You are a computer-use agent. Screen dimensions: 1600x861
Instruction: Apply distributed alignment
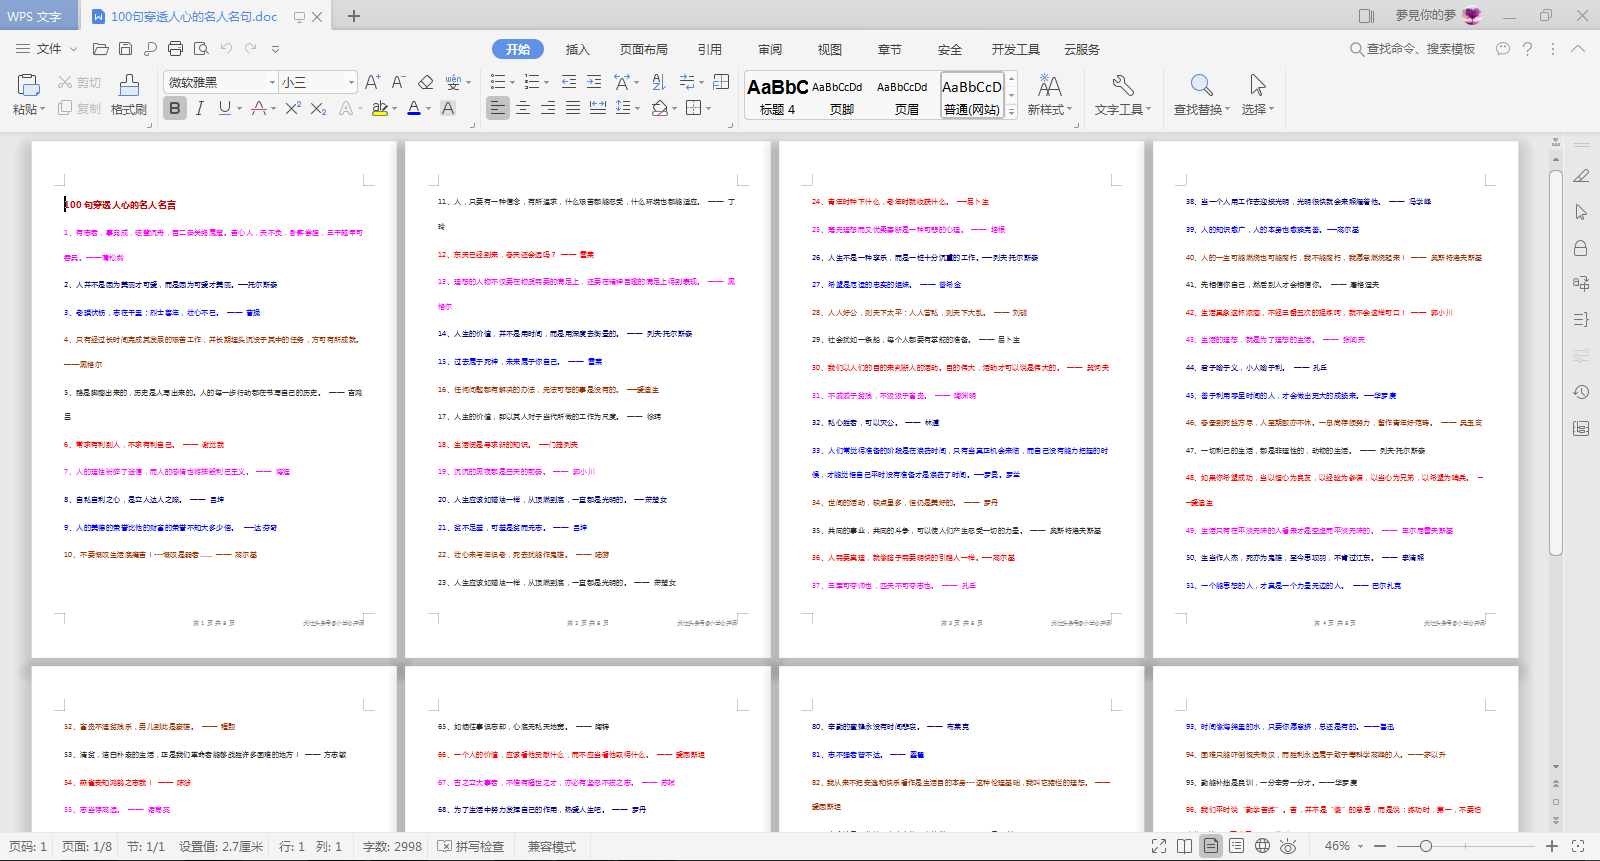coord(598,108)
